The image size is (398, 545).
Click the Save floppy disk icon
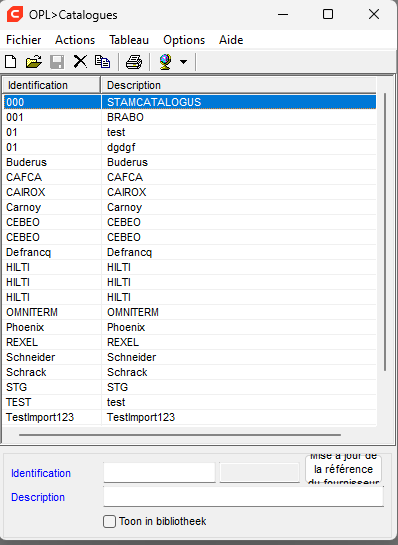coord(57,62)
